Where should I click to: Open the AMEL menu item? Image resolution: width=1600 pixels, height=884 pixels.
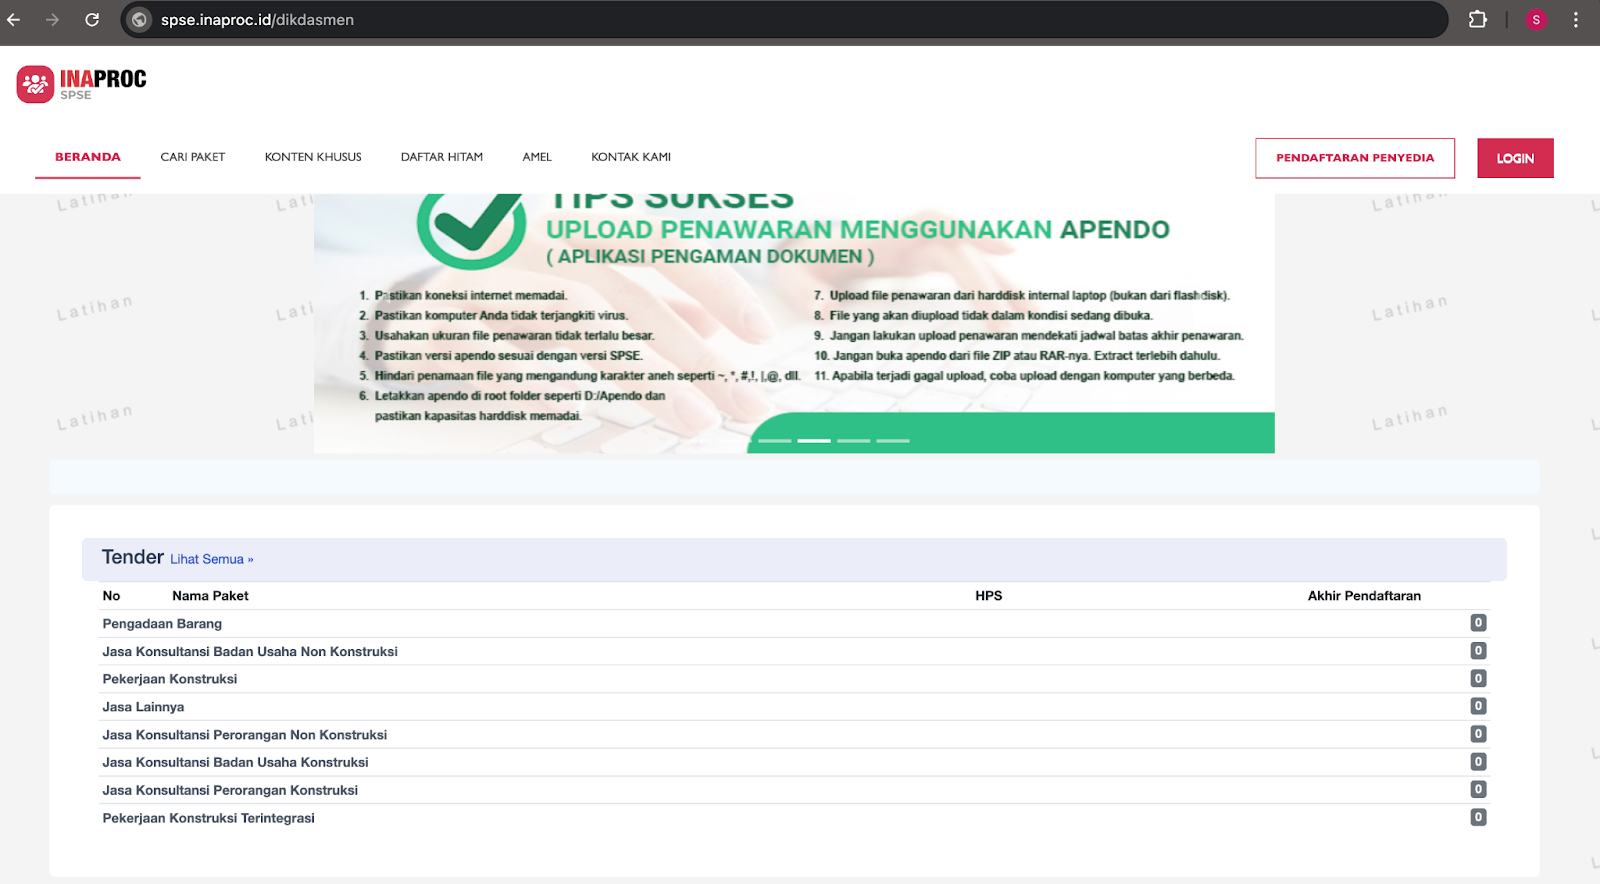(537, 157)
